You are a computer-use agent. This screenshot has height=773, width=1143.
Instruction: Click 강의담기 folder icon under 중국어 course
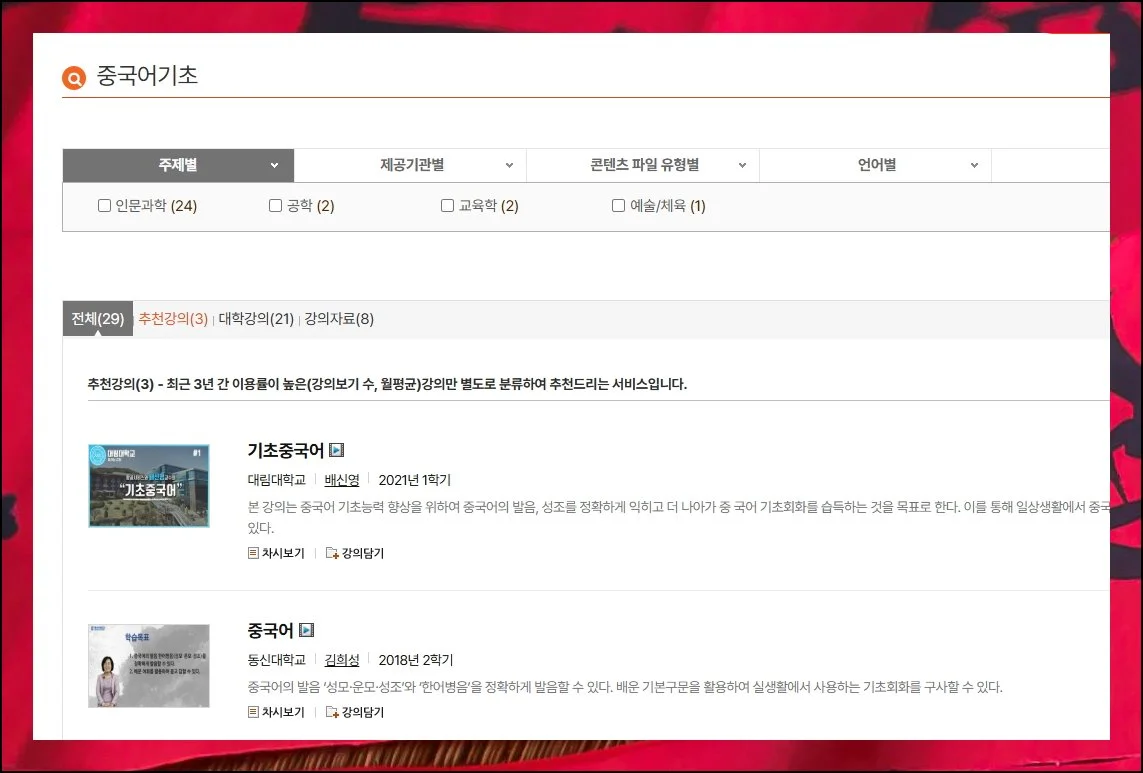point(332,712)
